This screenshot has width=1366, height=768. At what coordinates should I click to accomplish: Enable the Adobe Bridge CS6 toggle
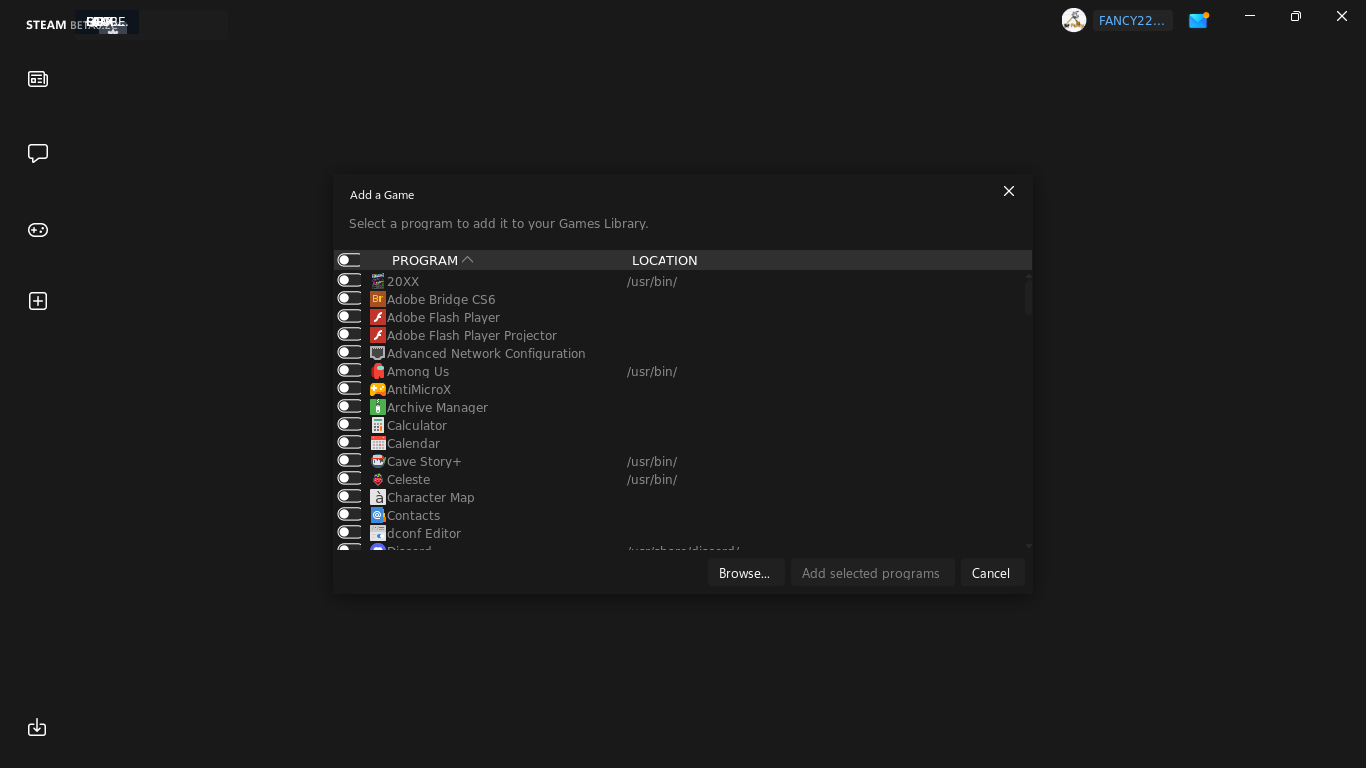pyautogui.click(x=349, y=298)
